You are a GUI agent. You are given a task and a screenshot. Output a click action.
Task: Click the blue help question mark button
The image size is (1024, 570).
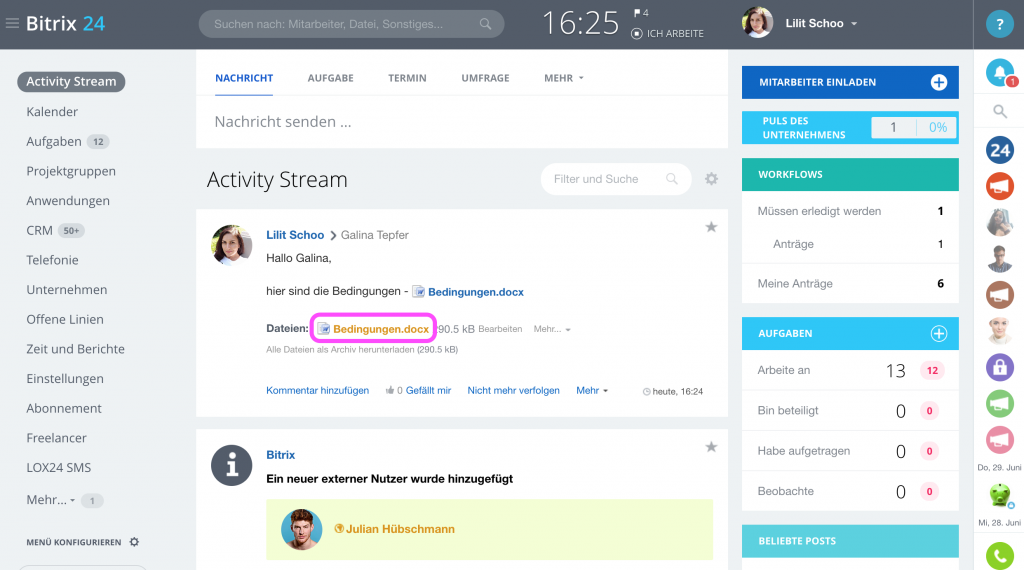click(999, 24)
